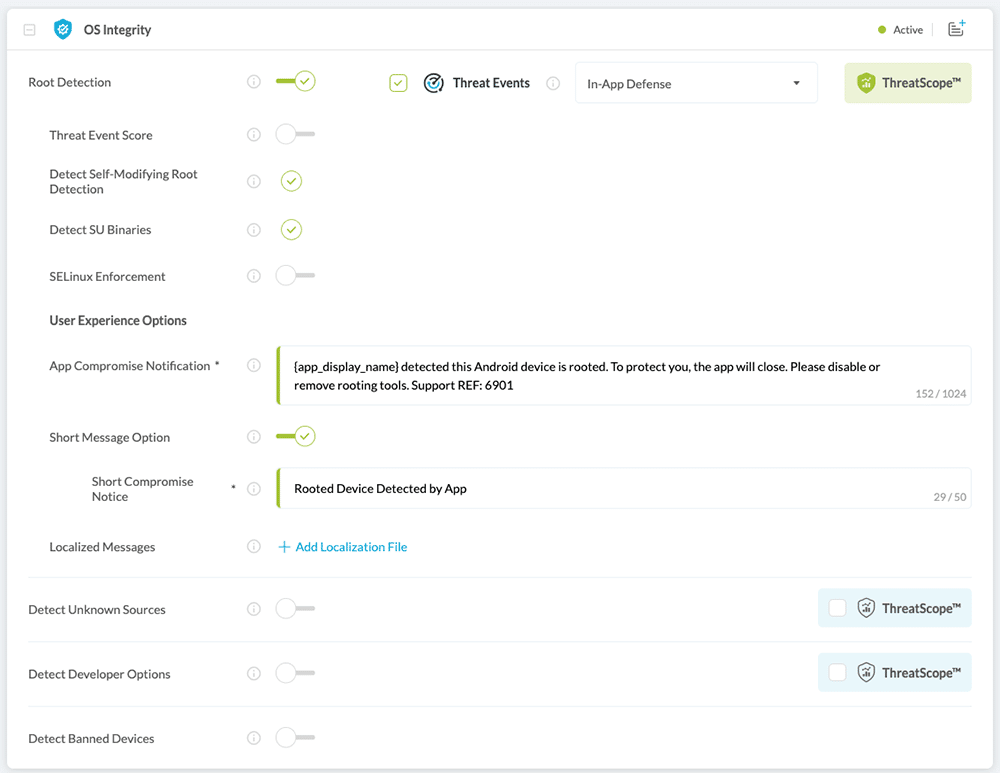Click the info icon for Detect SU Binaries
This screenshot has height=773, width=1000.
point(254,230)
